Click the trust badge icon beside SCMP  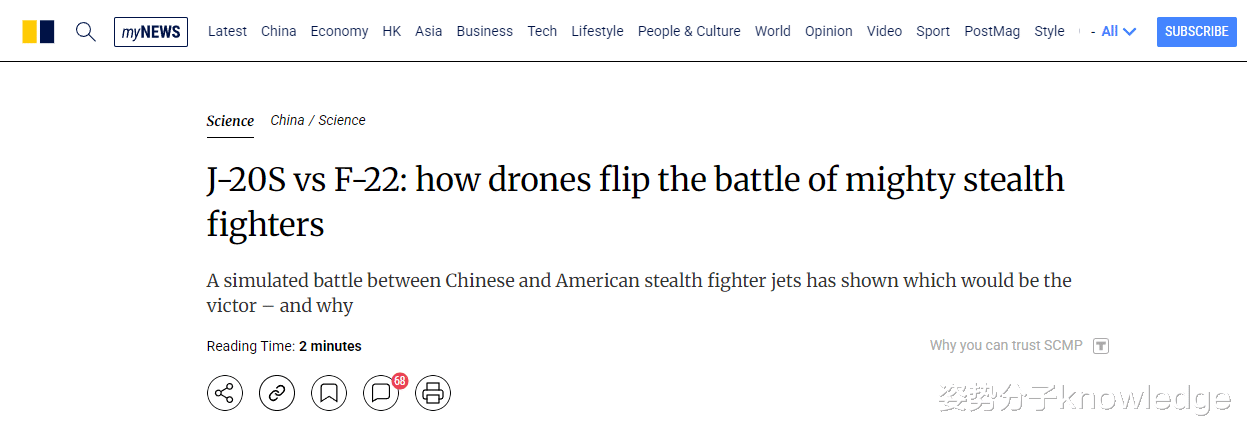pos(1101,346)
